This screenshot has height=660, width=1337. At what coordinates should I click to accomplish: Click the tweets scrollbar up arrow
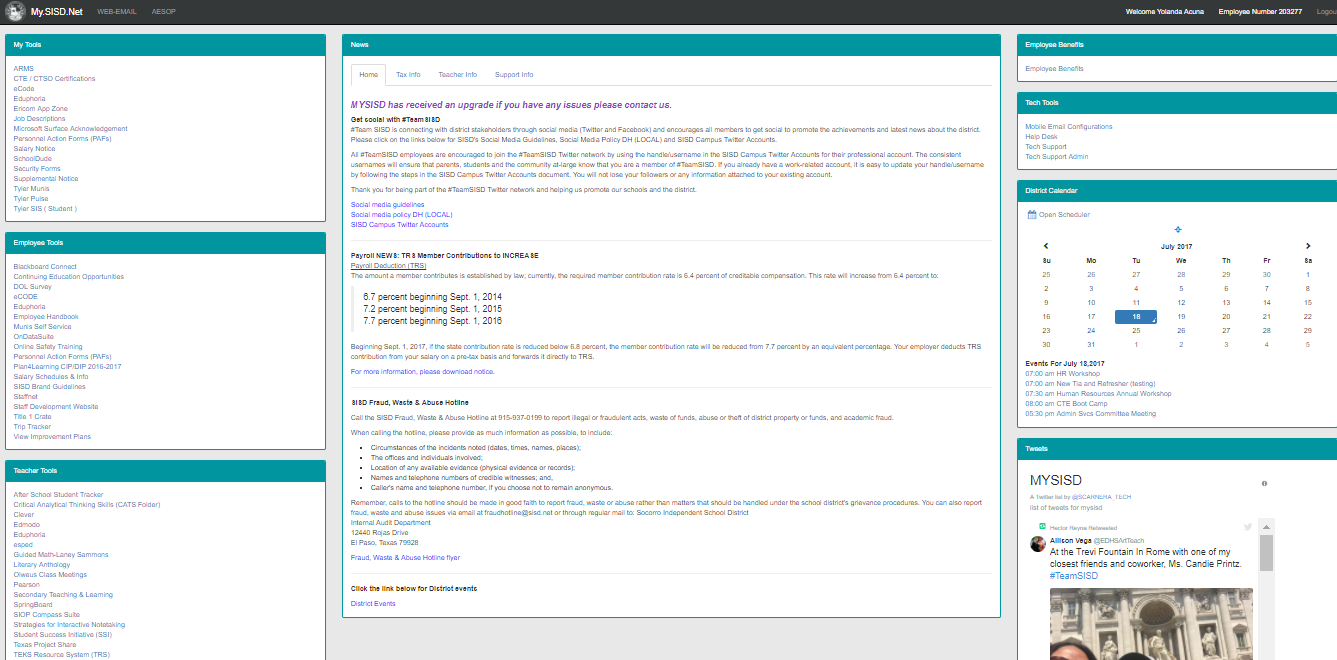pos(1265,526)
